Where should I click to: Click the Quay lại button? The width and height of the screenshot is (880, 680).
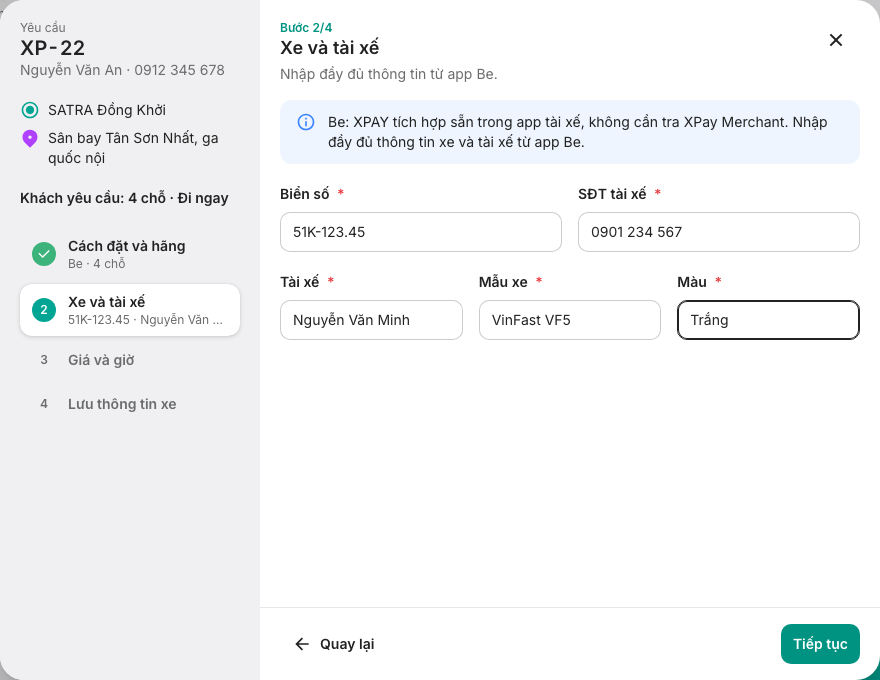point(334,644)
